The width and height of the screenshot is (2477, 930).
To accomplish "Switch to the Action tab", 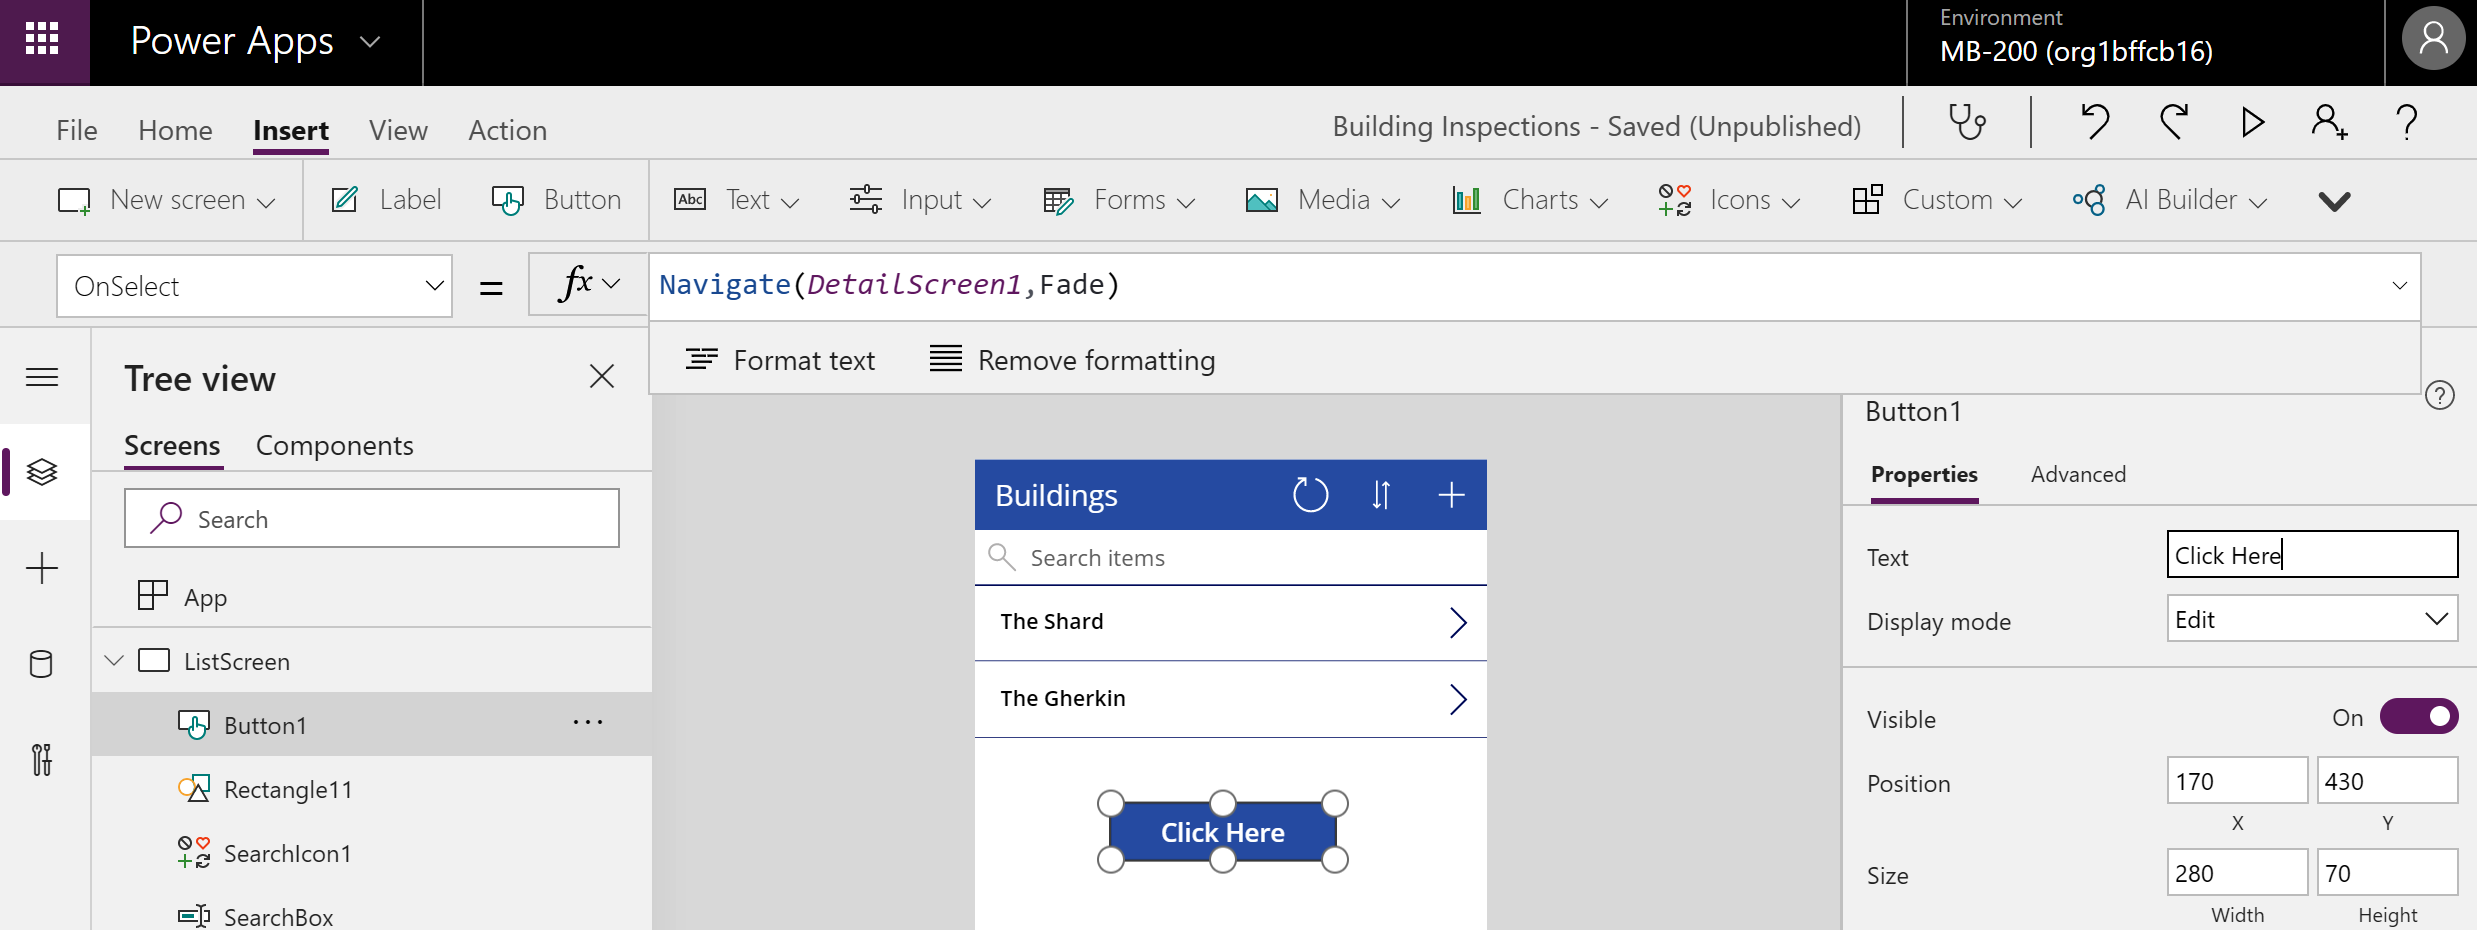I will [x=508, y=130].
